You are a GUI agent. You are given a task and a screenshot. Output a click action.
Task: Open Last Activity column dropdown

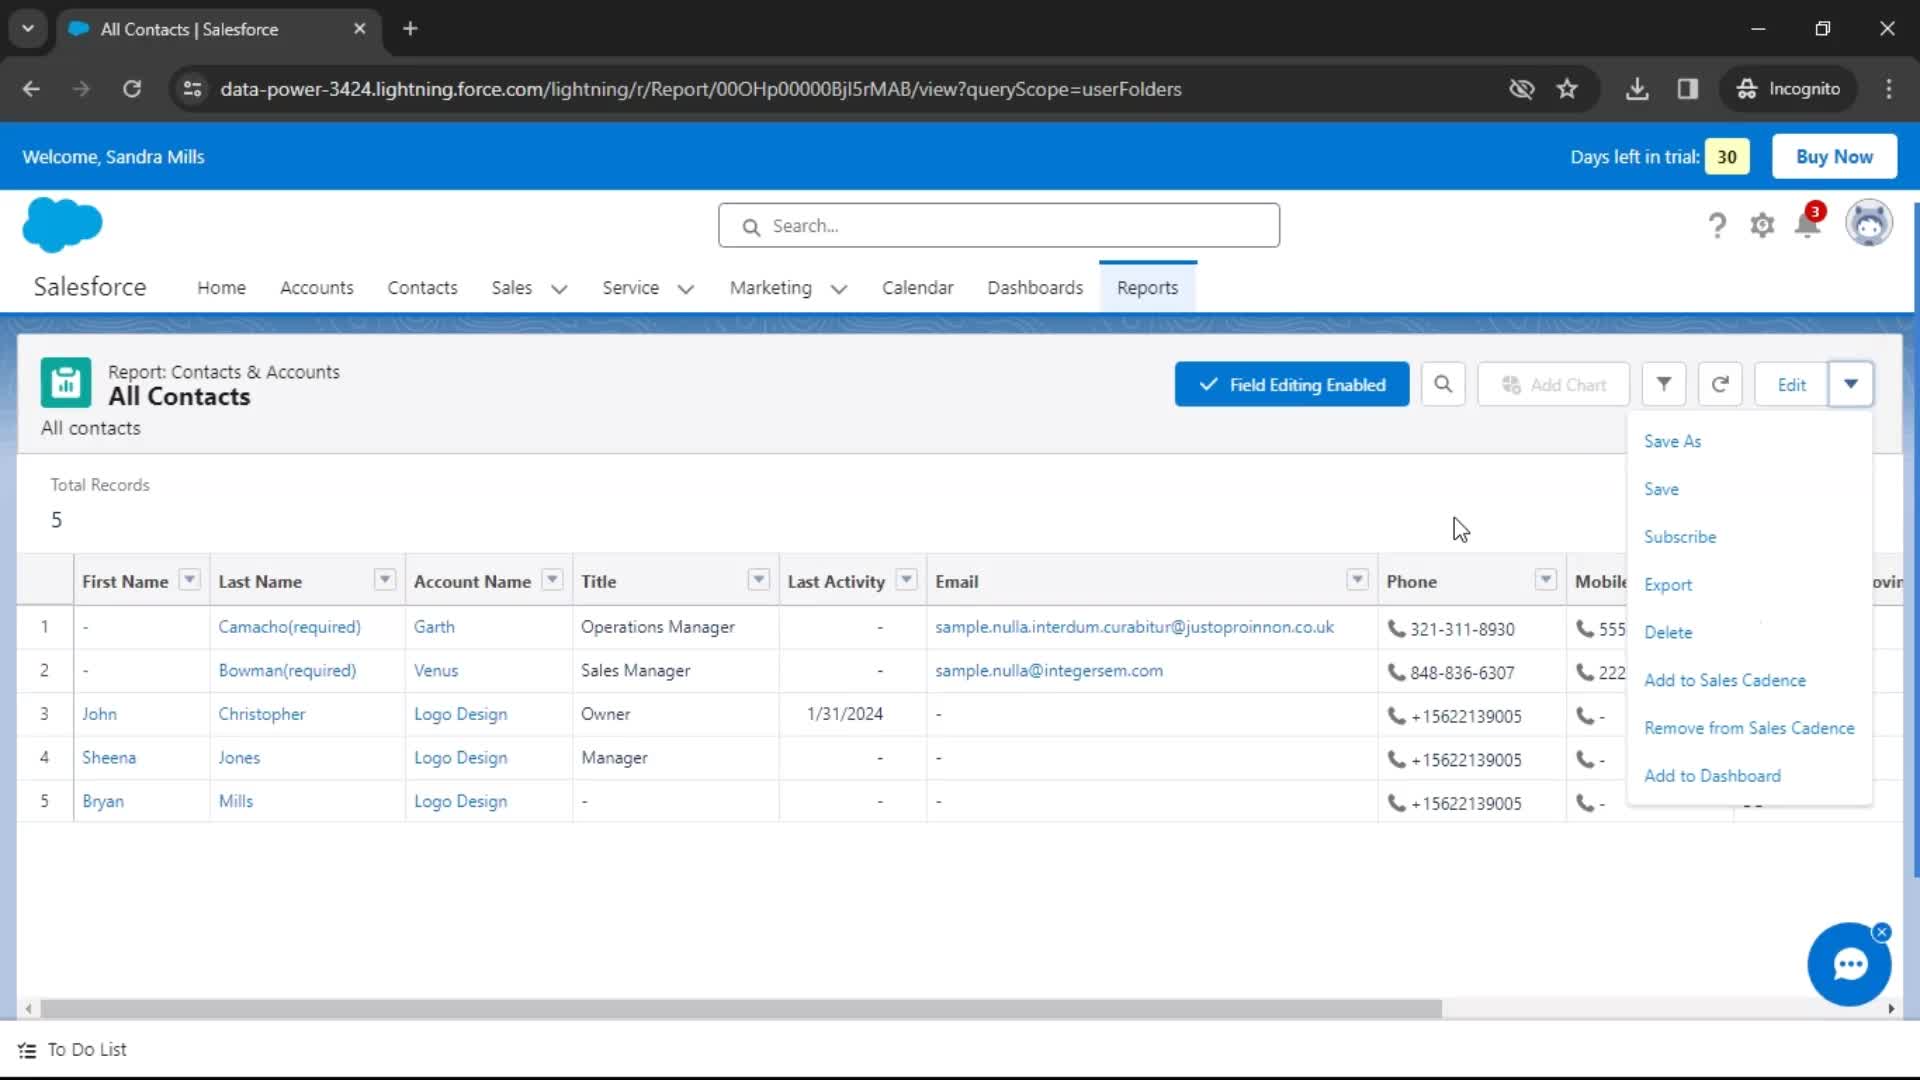(x=907, y=580)
